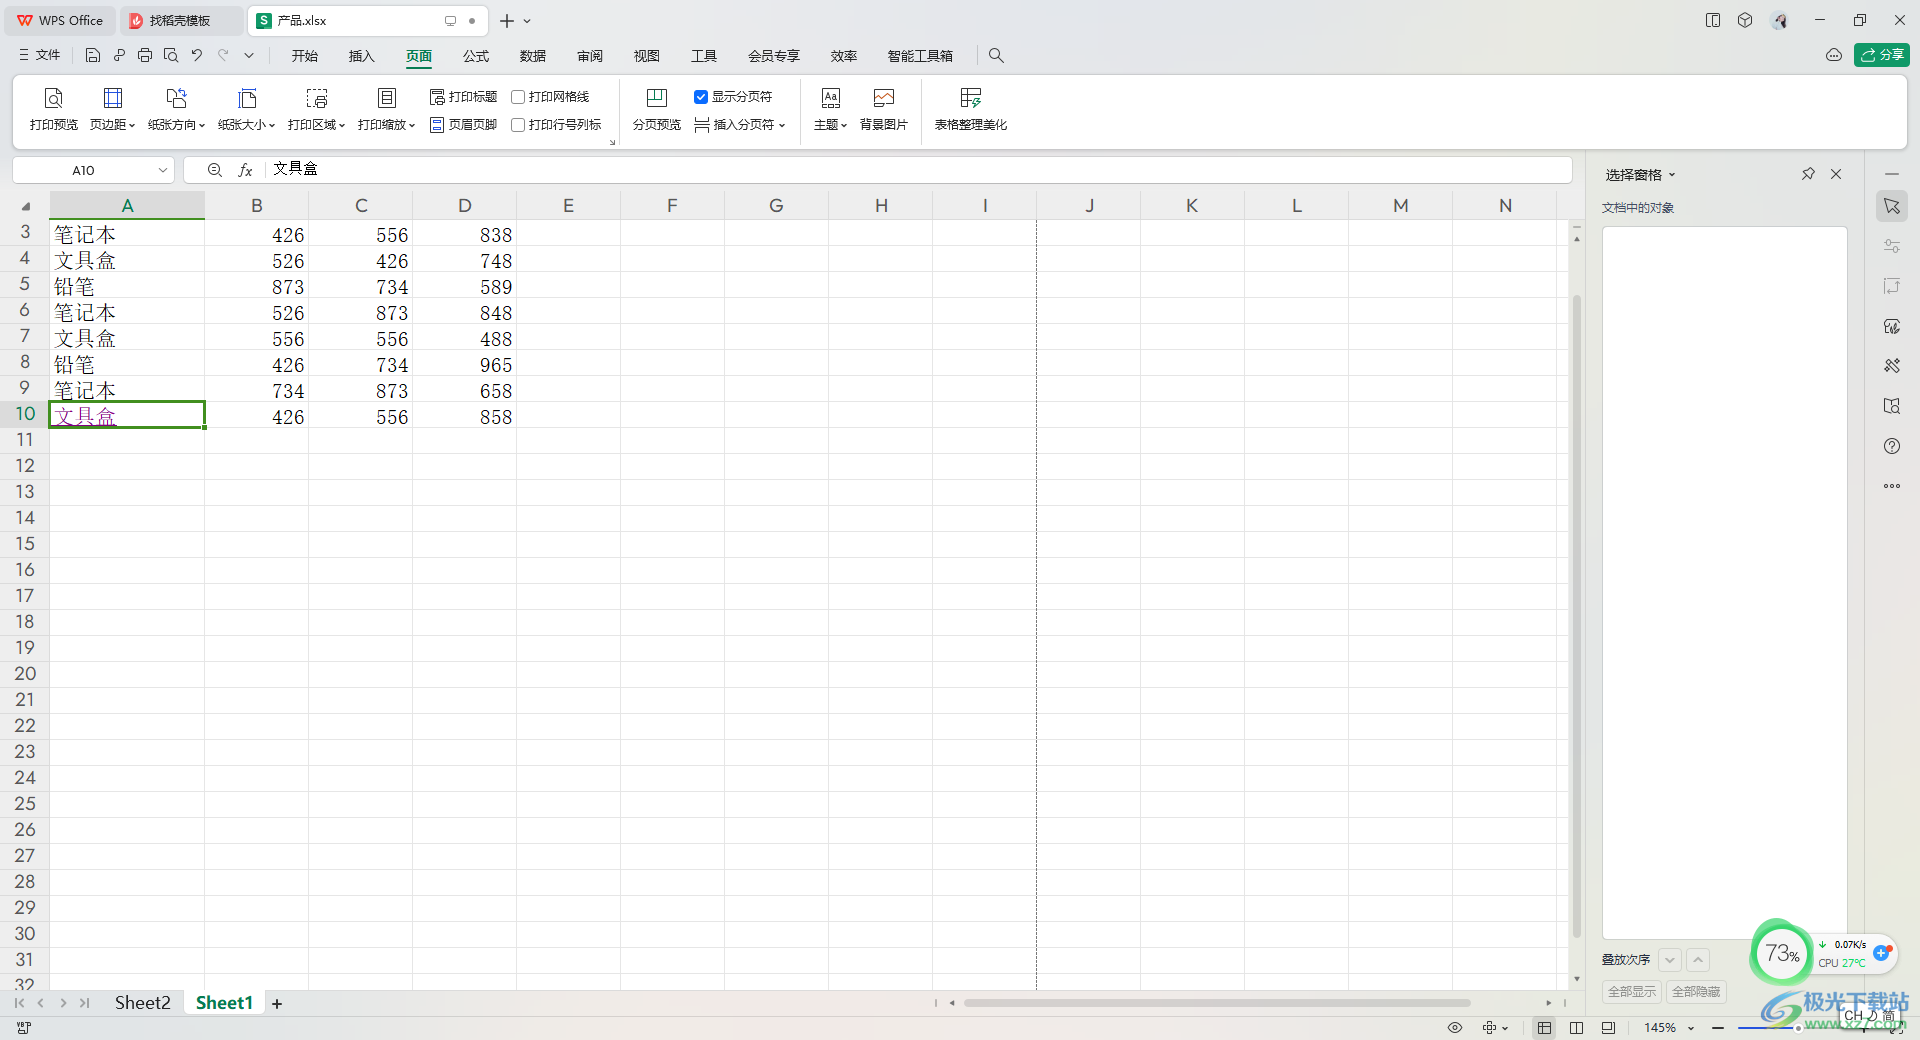Expand the page setup dialog launcher arrow
This screenshot has height=1040, width=1920.
[612, 143]
